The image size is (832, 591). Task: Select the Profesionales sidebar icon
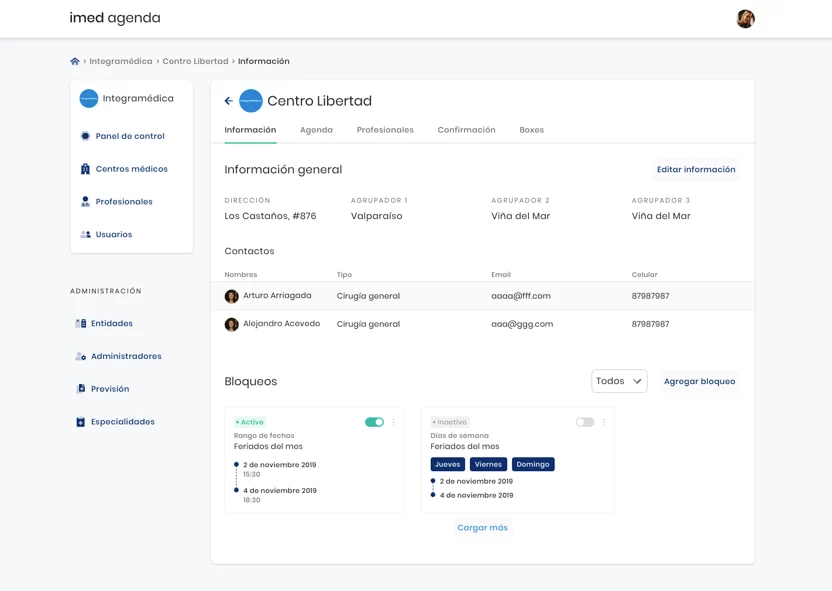click(85, 202)
